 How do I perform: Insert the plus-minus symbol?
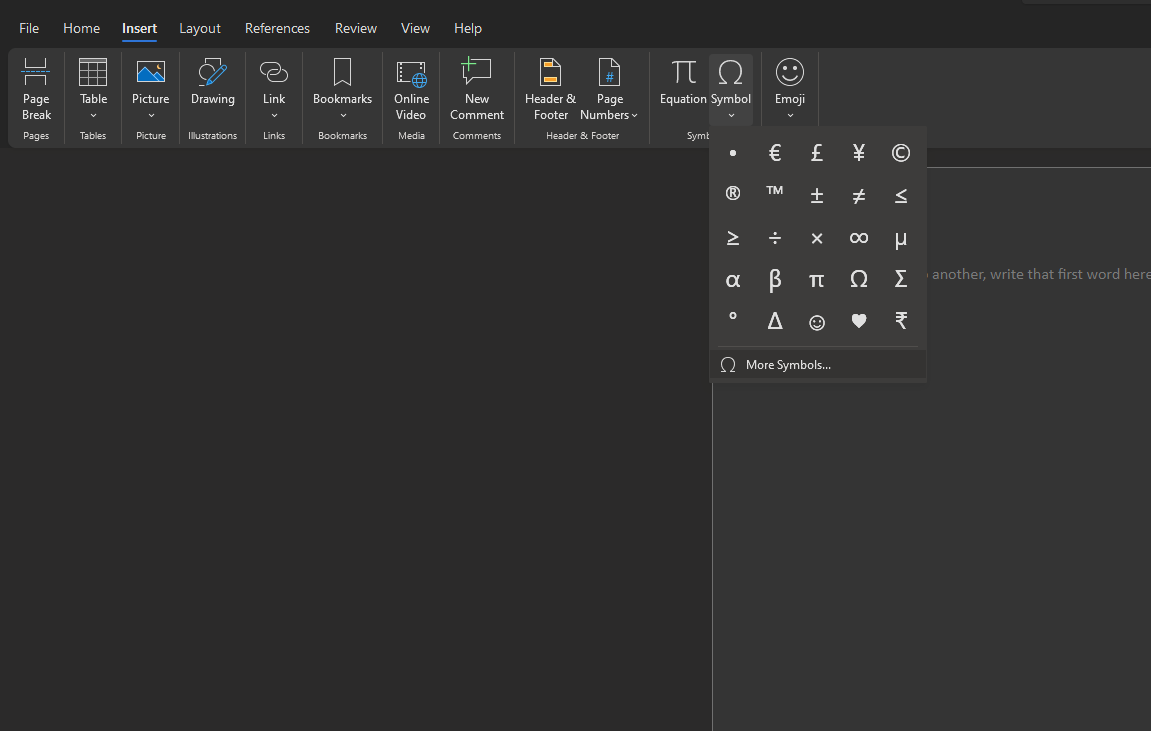click(x=816, y=195)
